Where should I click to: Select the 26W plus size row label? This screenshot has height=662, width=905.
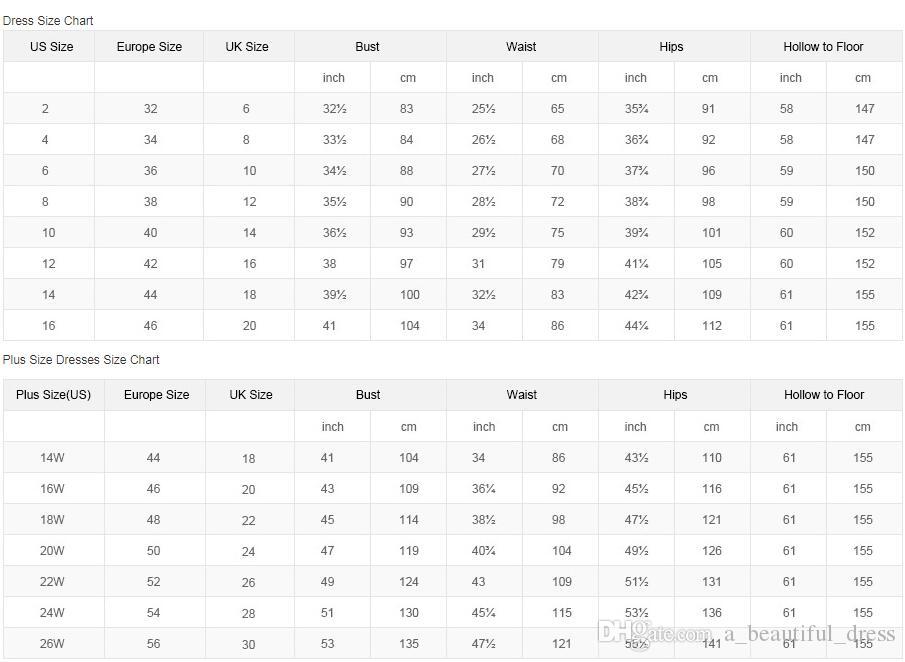click(52, 644)
